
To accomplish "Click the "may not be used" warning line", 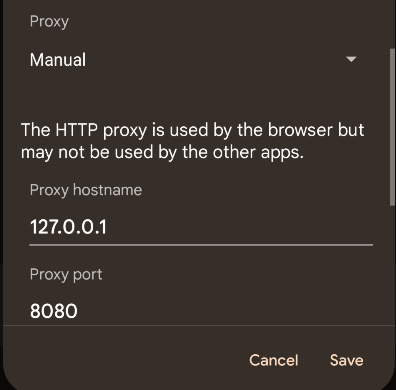I will 162,153.
